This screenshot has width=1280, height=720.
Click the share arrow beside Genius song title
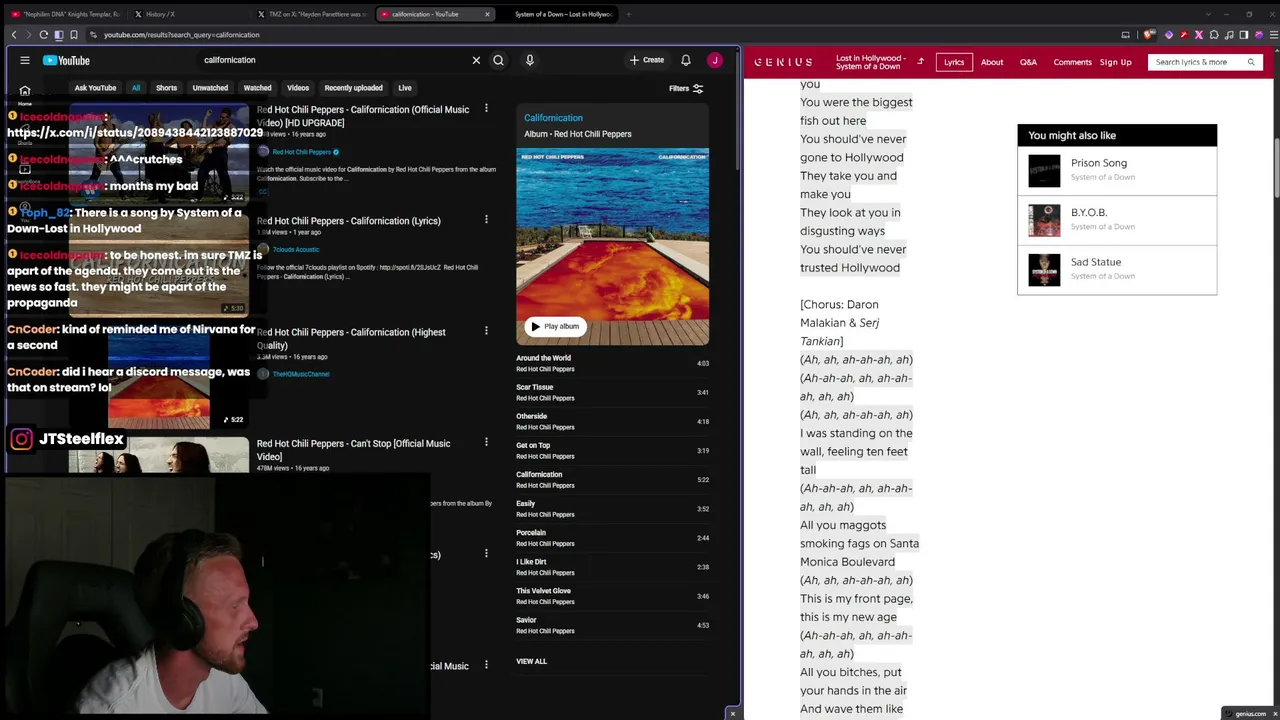click(x=920, y=62)
